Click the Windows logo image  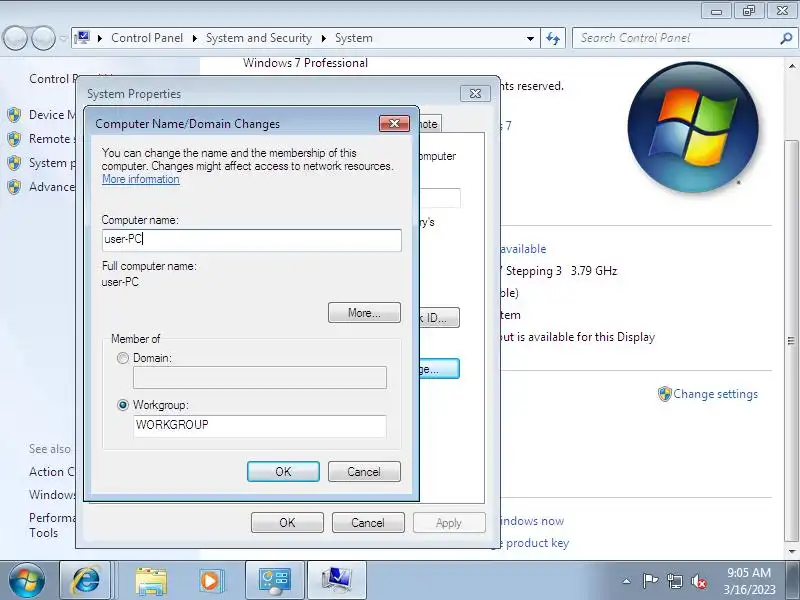pos(693,127)
